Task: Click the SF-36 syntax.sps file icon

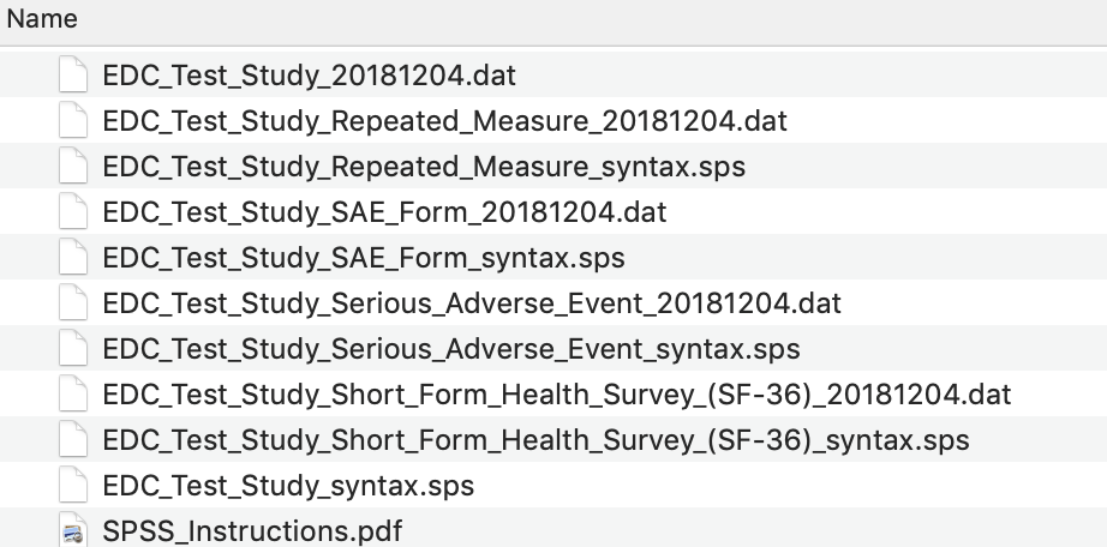Action: point(73,441)
